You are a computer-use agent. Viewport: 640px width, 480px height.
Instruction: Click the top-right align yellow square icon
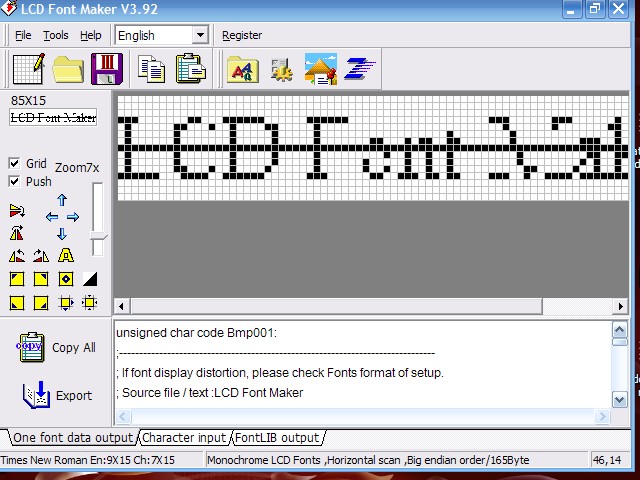[x=41, y=279]
